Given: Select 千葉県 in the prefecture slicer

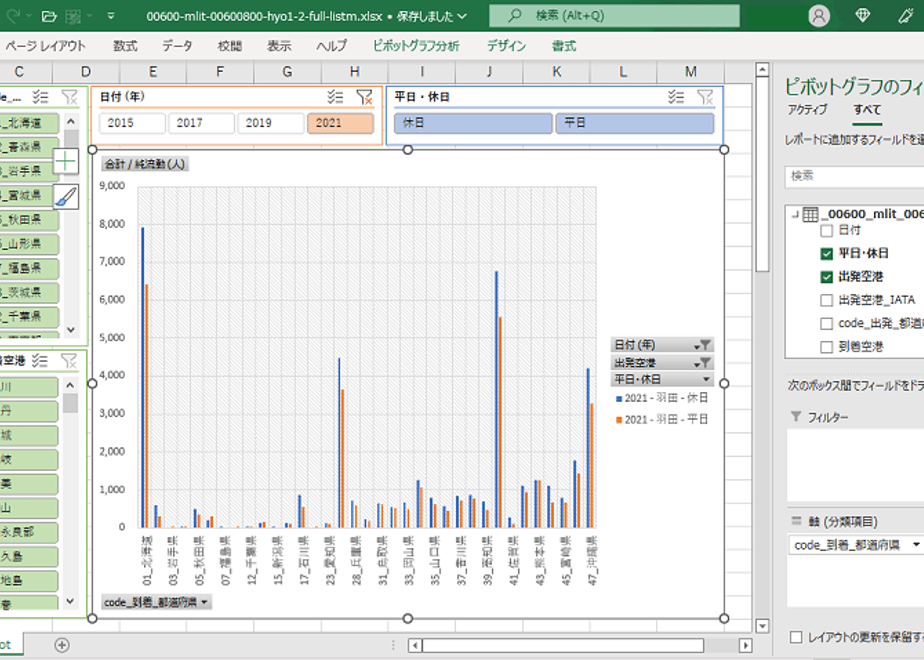Looking at the screenshot, I should pyautogui.click(x=29, y=316).
